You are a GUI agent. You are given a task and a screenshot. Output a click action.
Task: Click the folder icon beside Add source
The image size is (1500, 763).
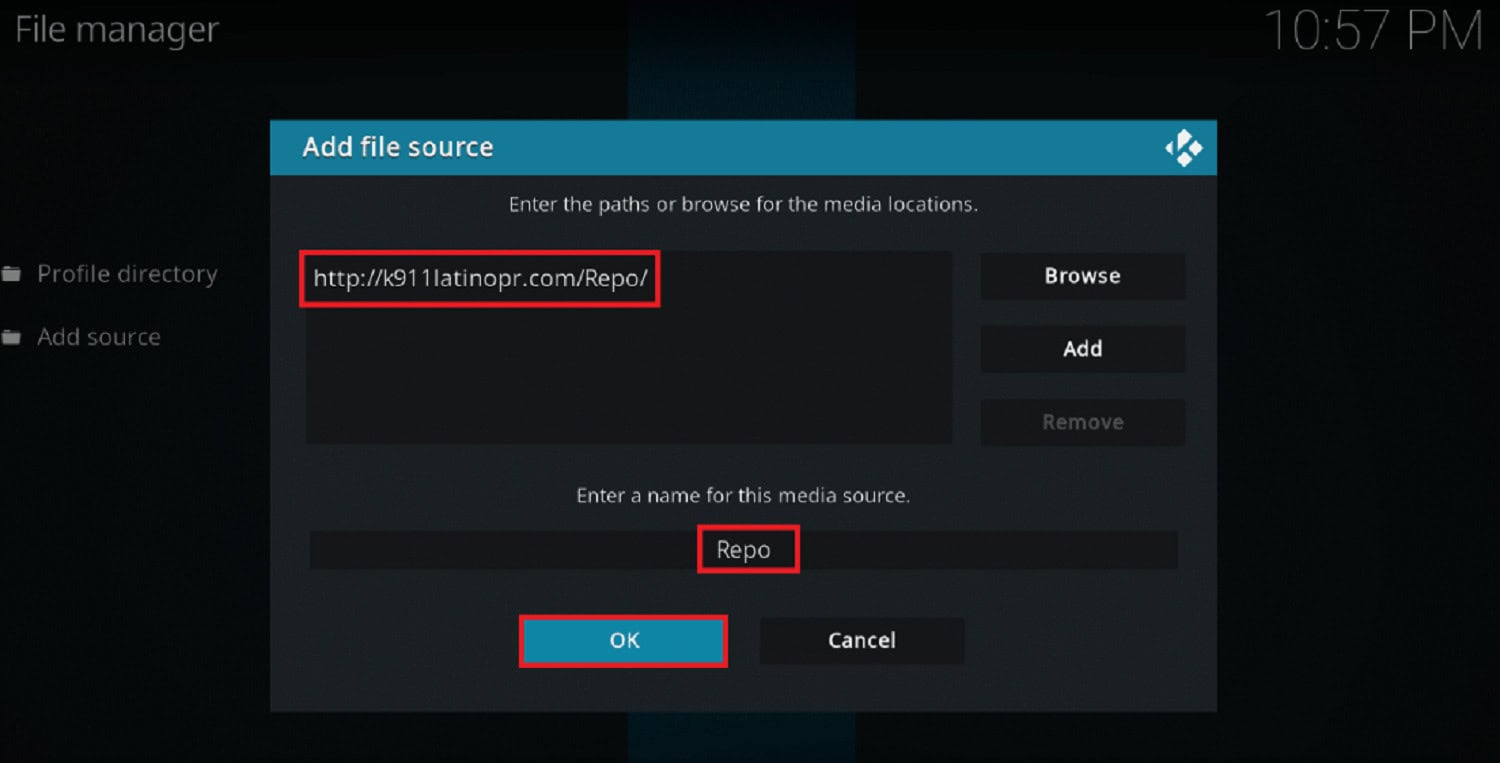click(11, 338)
